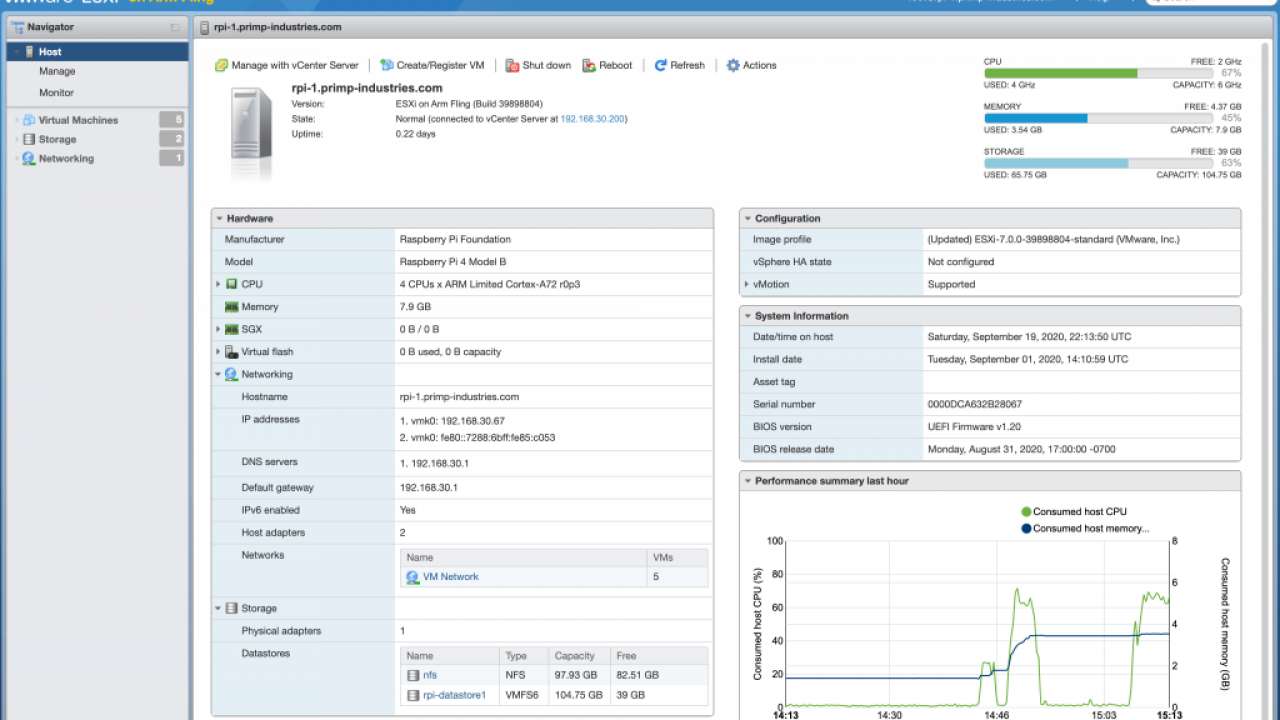
Task: Click the Storage count badge 2
Action: [172, 139]
